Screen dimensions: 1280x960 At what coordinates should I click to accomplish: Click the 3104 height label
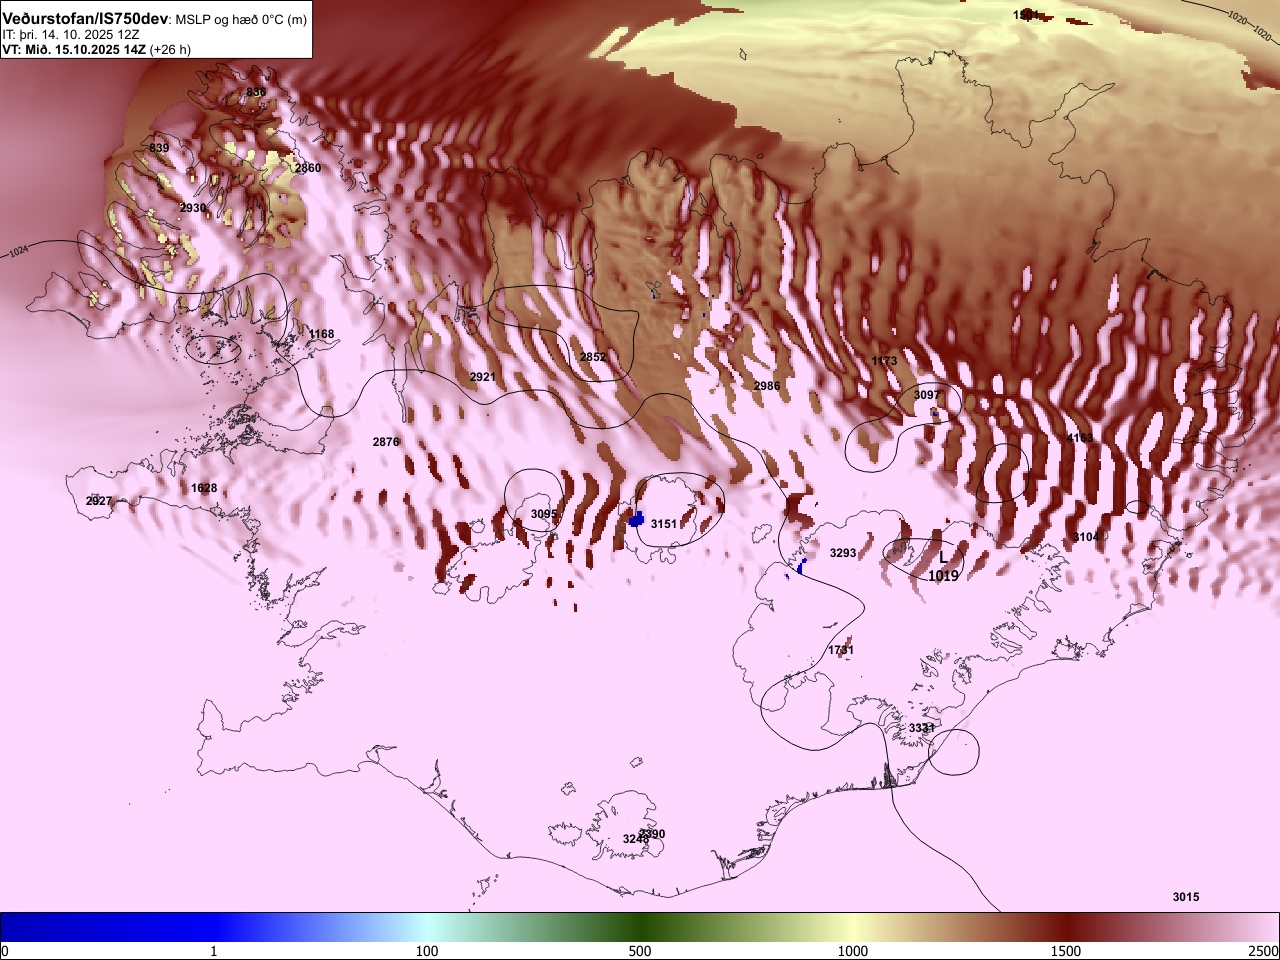pyautogui.click(x=1086, y=537)
